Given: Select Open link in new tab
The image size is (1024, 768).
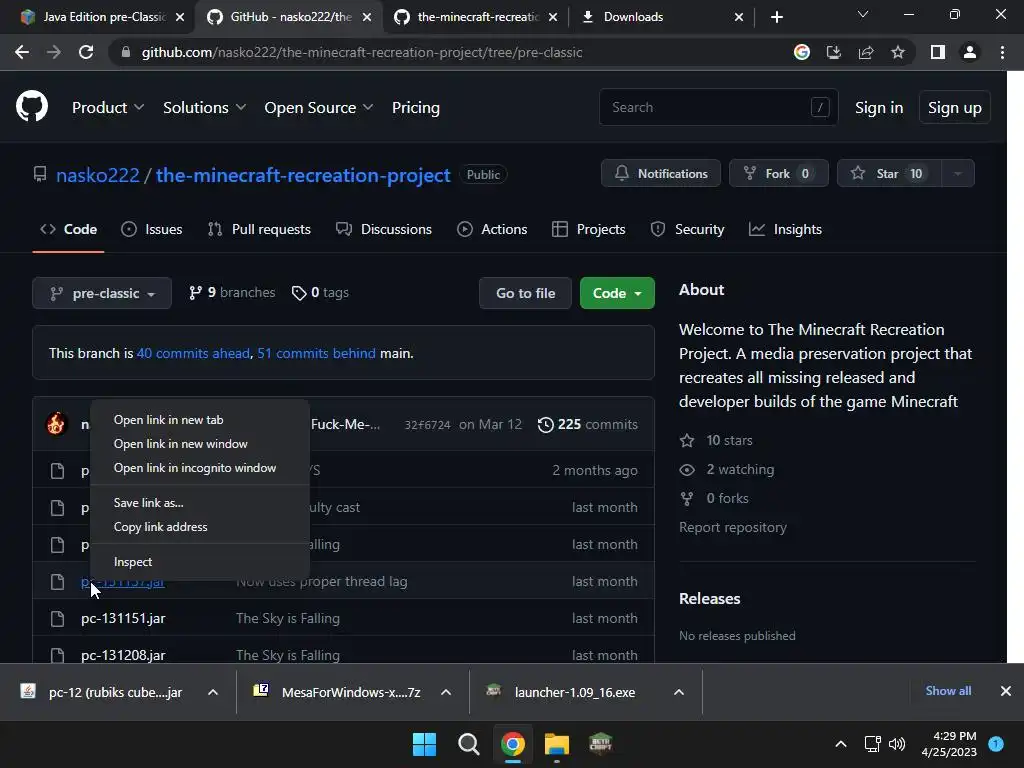Looking at the screenshot, I should pos(200,420).
